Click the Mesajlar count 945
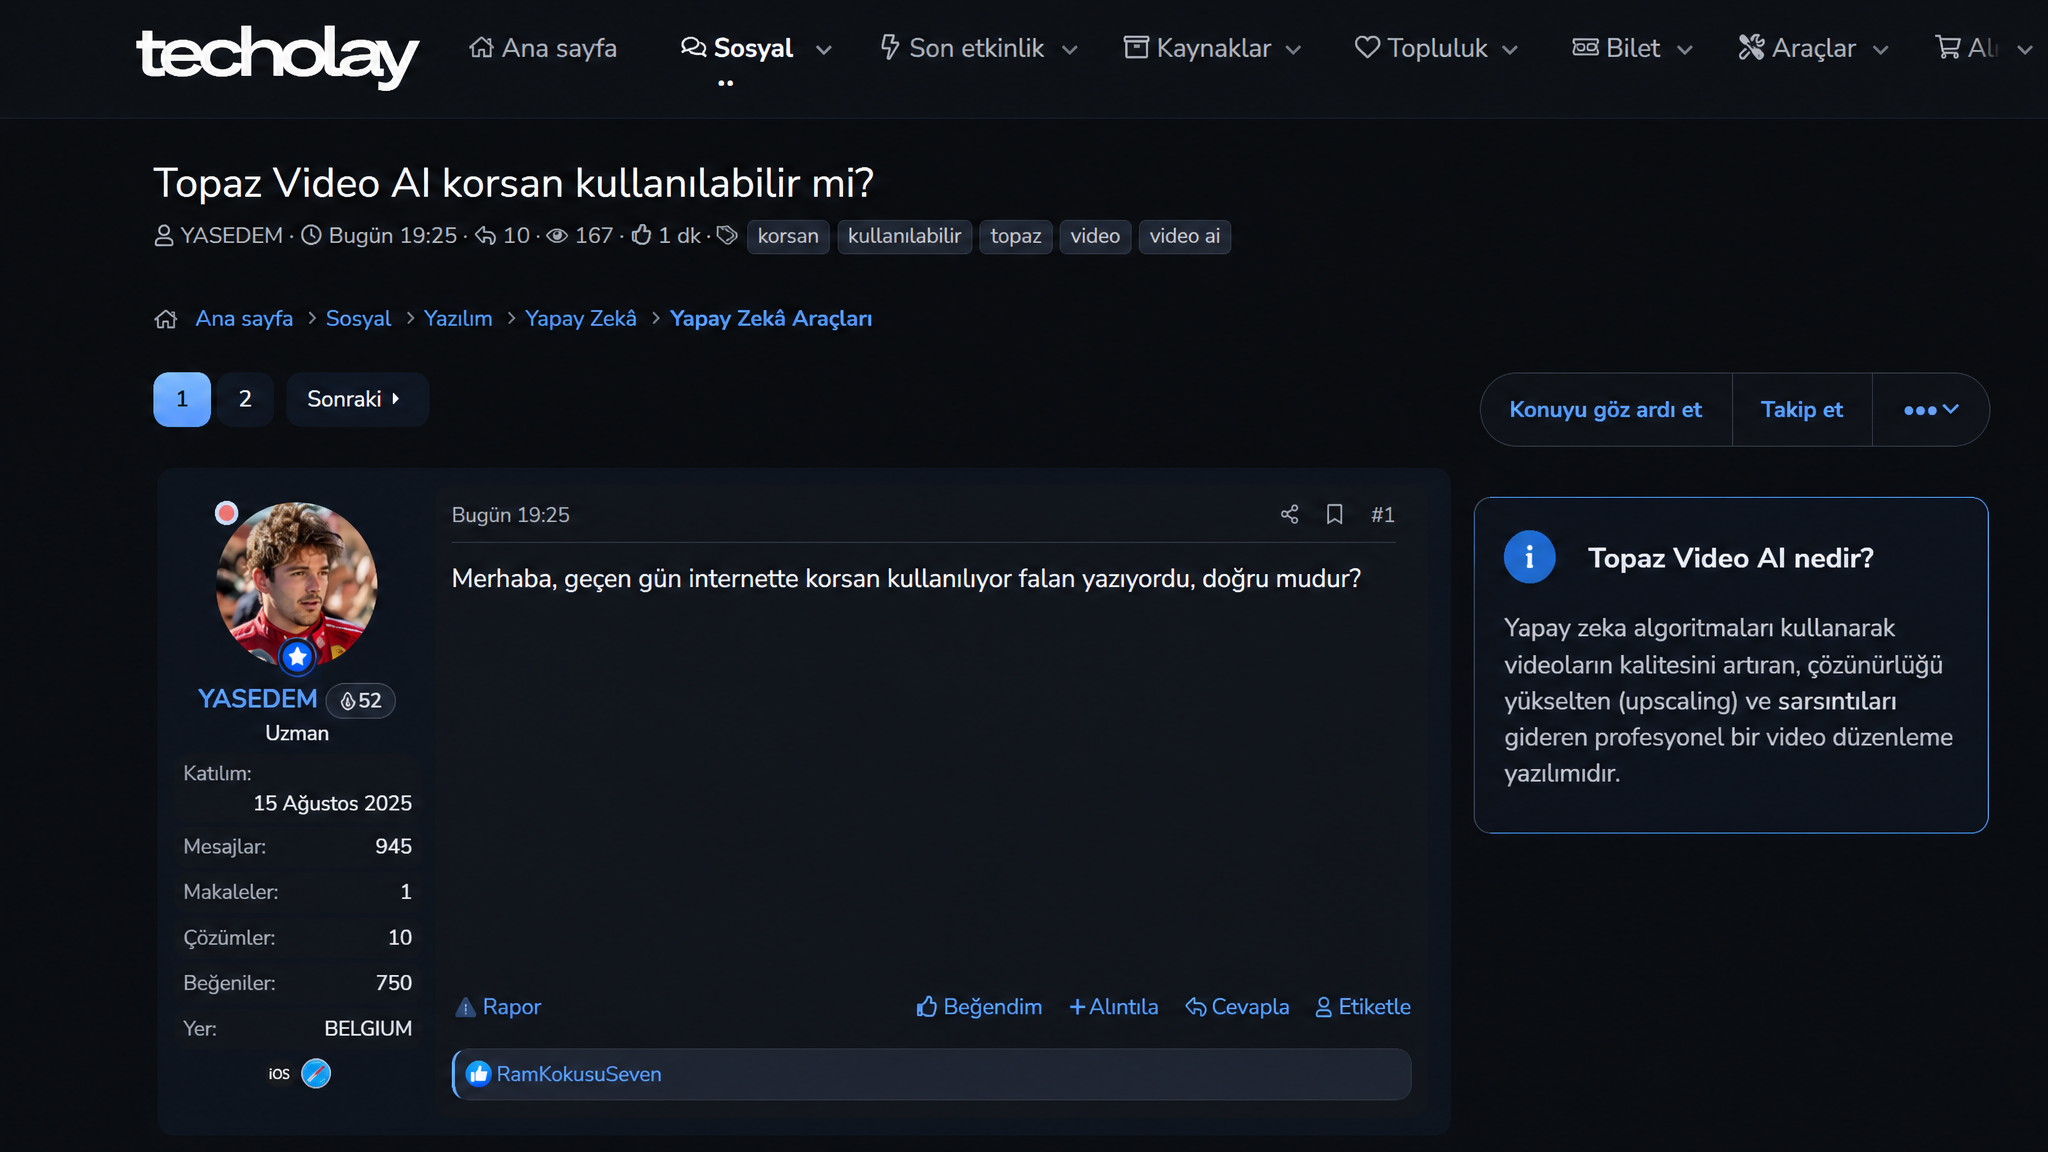The width and height of the screenshot is (2048, 1152). click(393, 846)
